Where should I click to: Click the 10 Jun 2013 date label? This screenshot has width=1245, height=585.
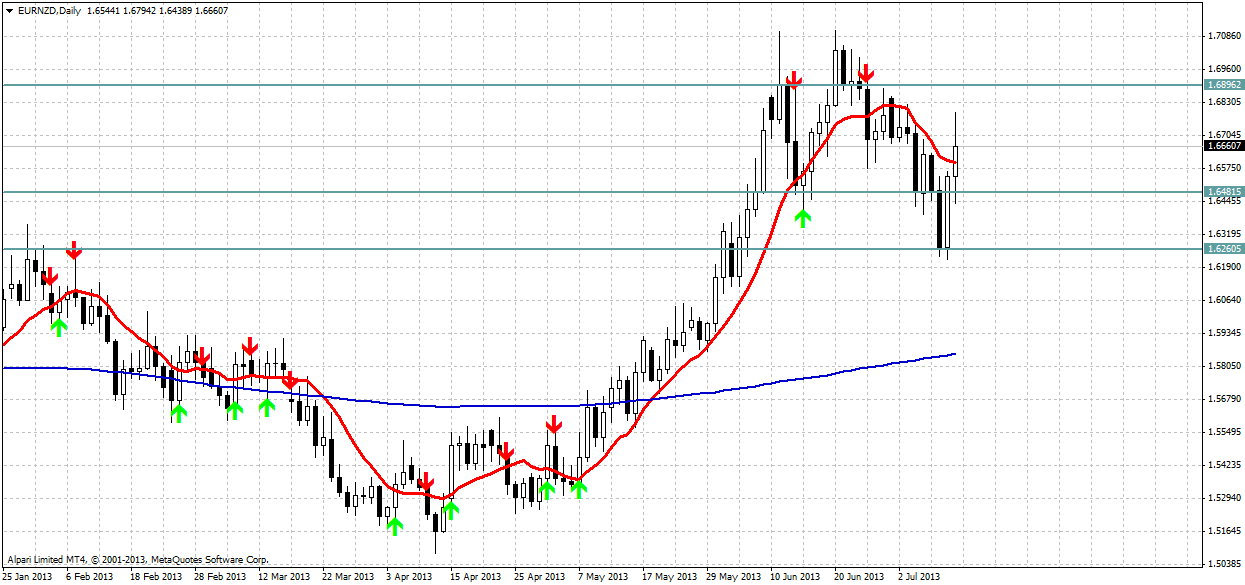click(x=796, y=577)
